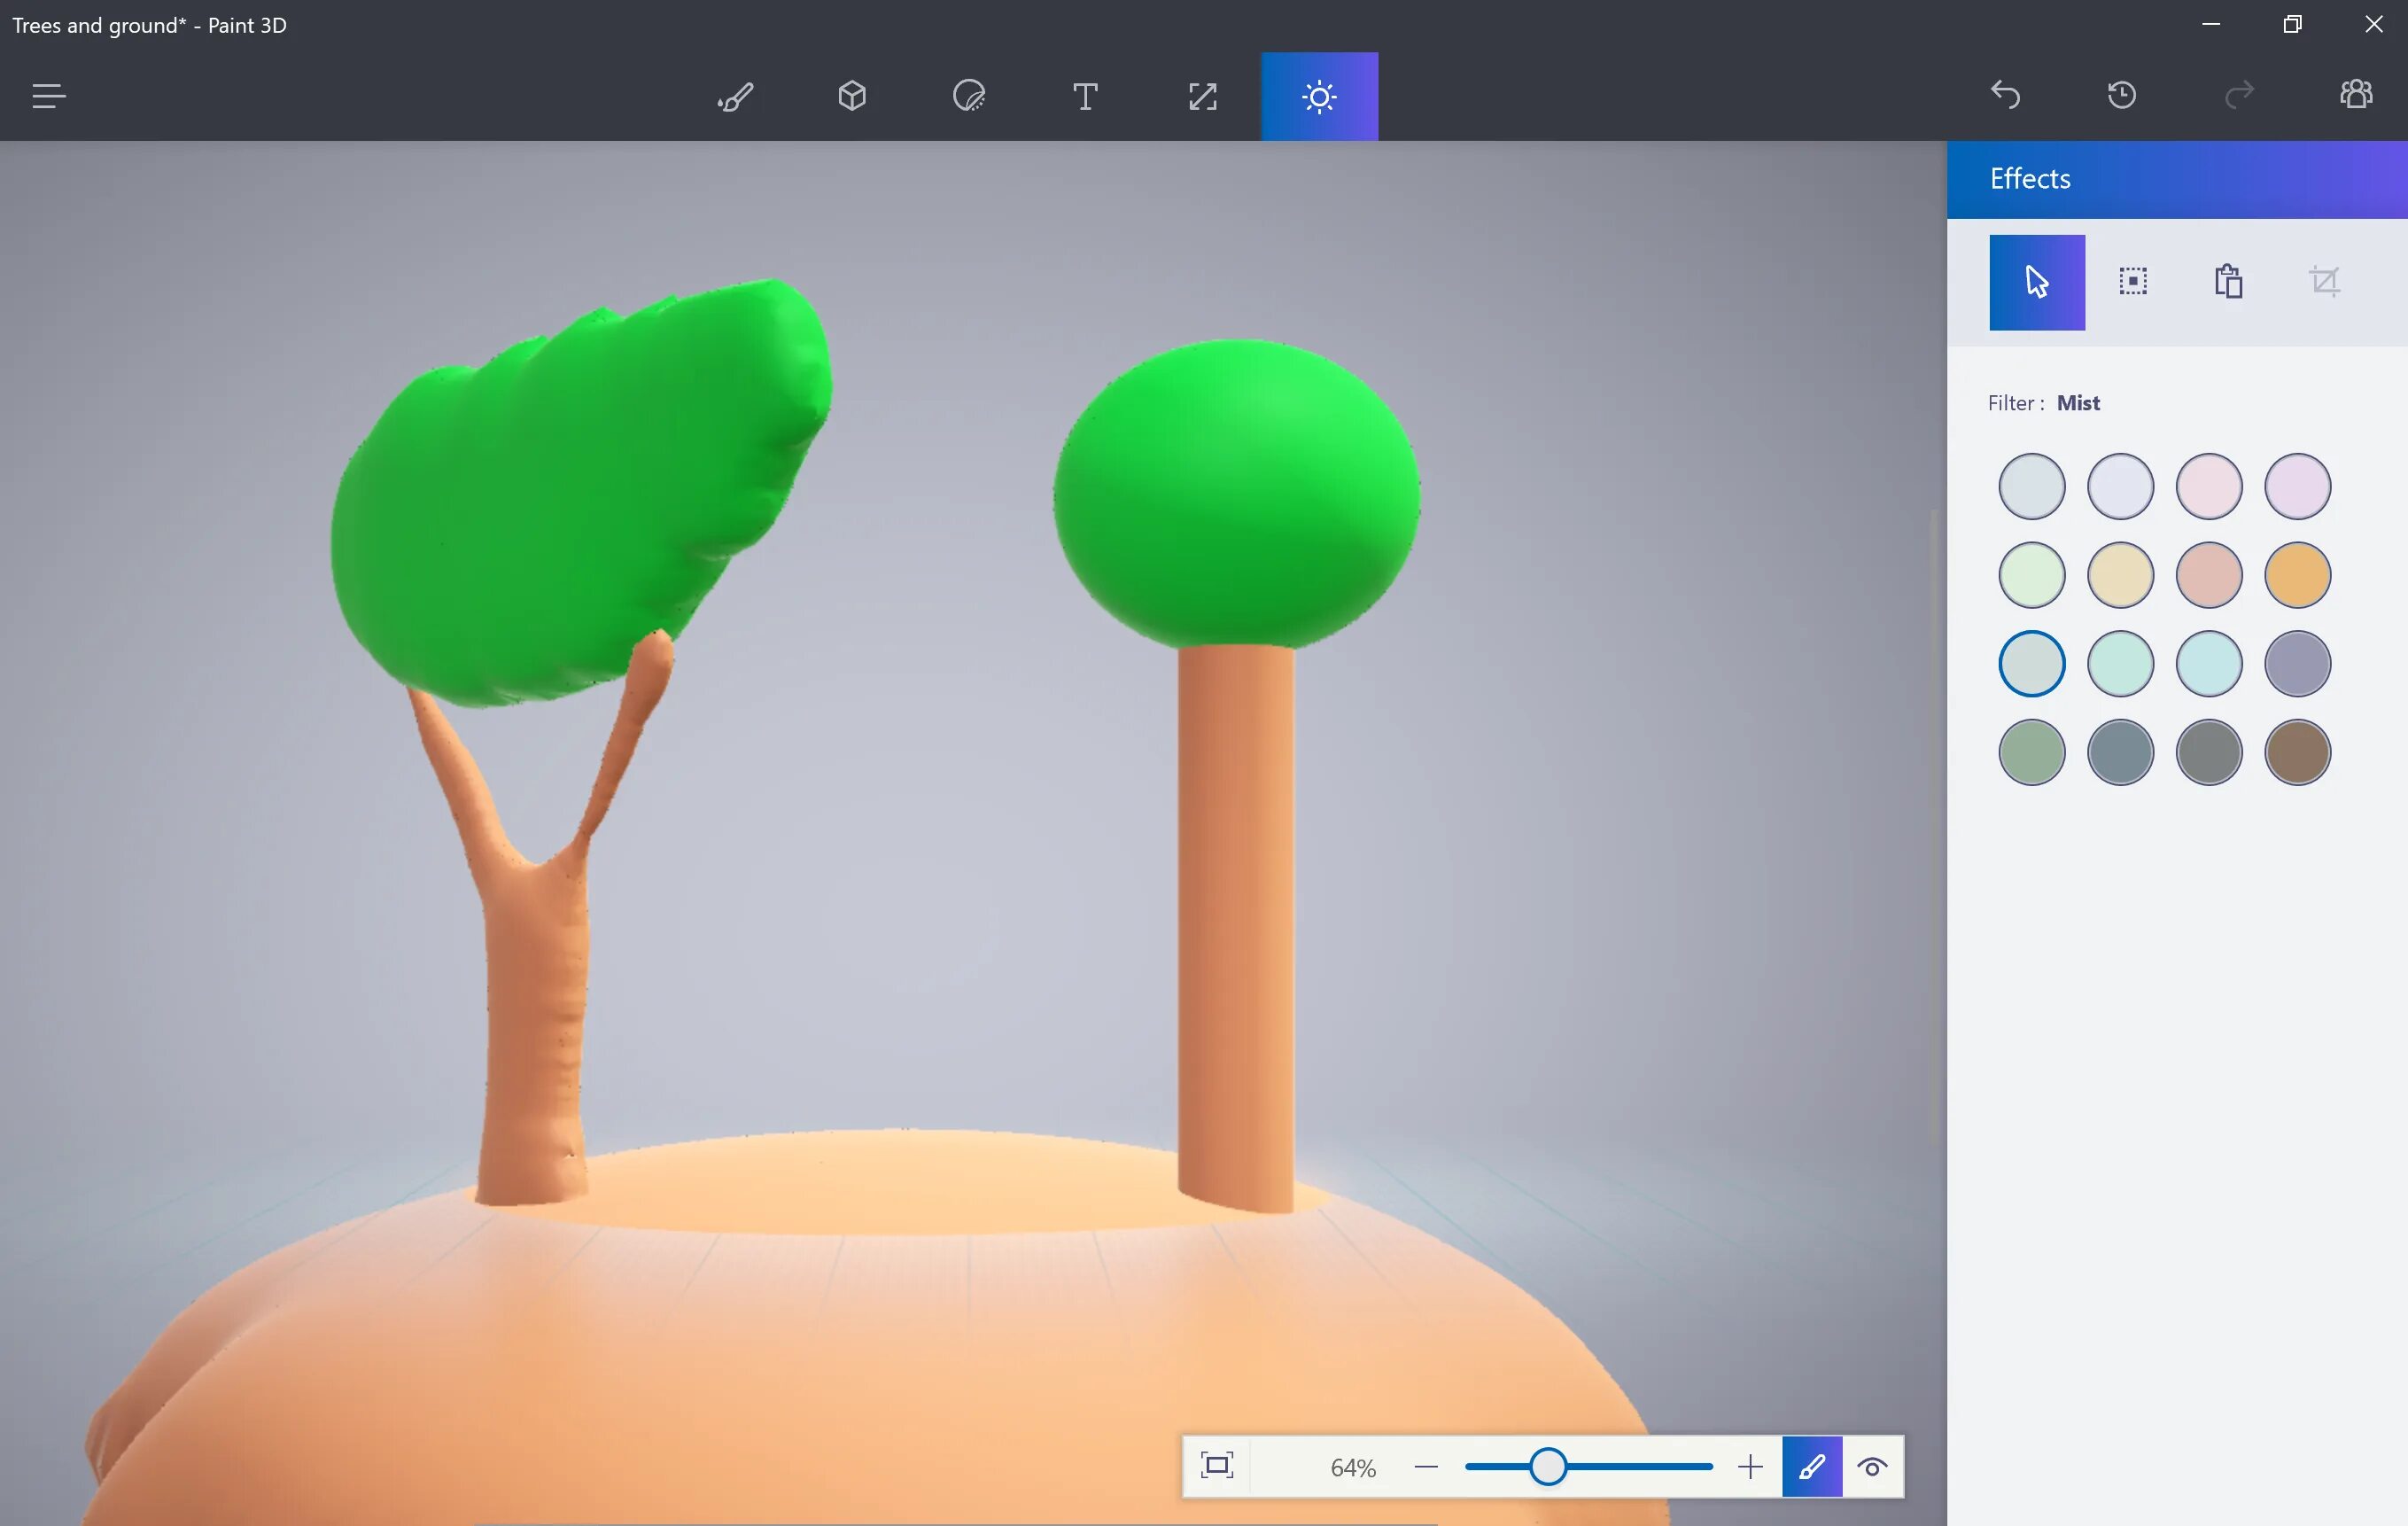Click the fit to screen button

tap(1217, 1467)
